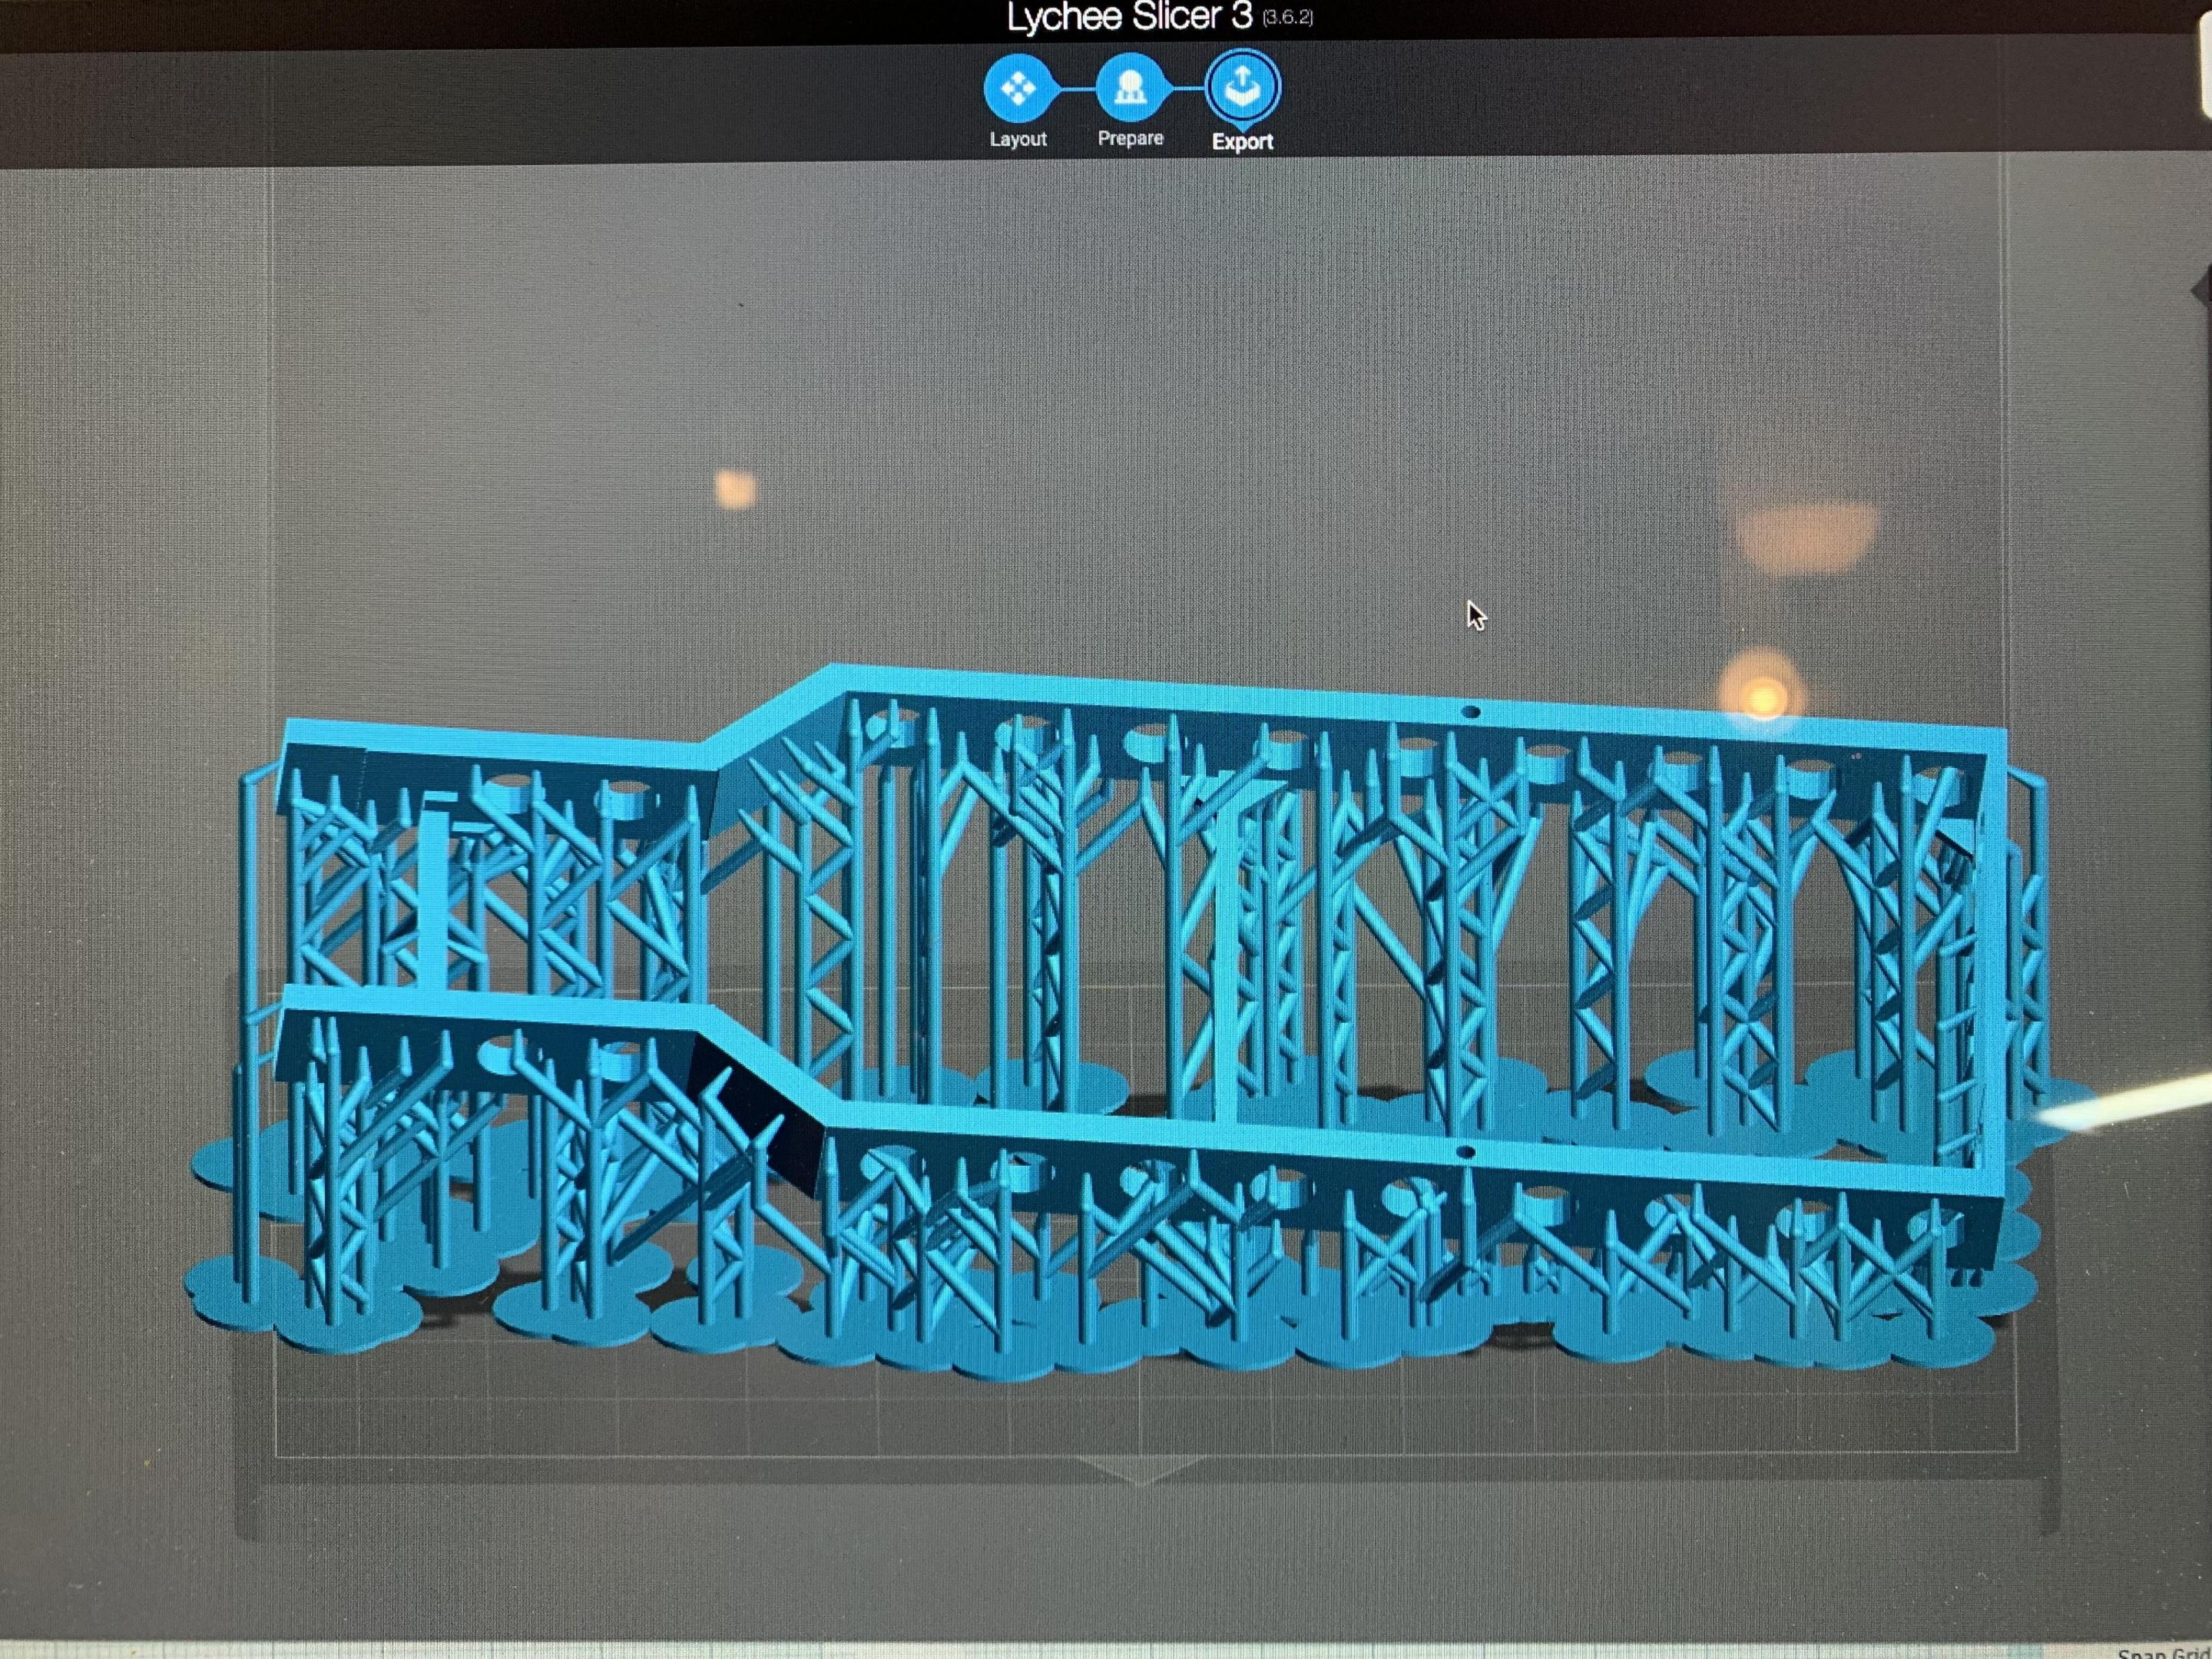Click the Layout step icon
The width and height of the screenshot is (2212, 1659).
point(1018,89)
